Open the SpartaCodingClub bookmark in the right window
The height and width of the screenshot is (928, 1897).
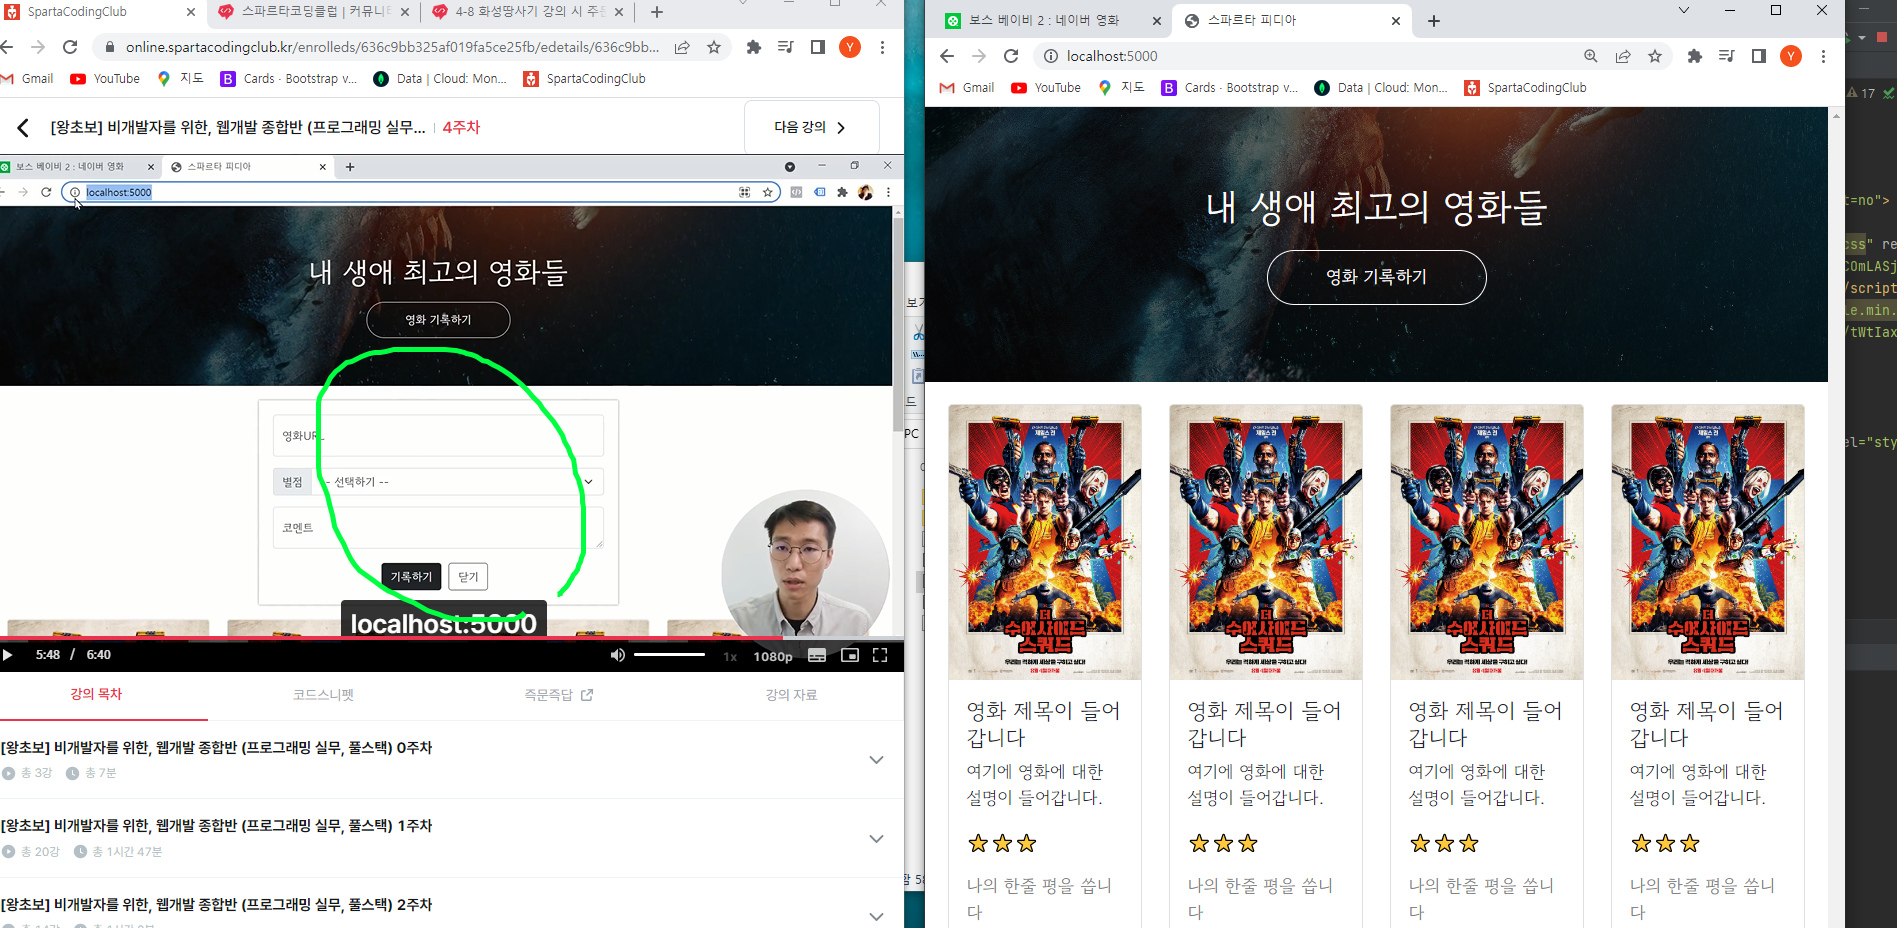[1525, 87]
